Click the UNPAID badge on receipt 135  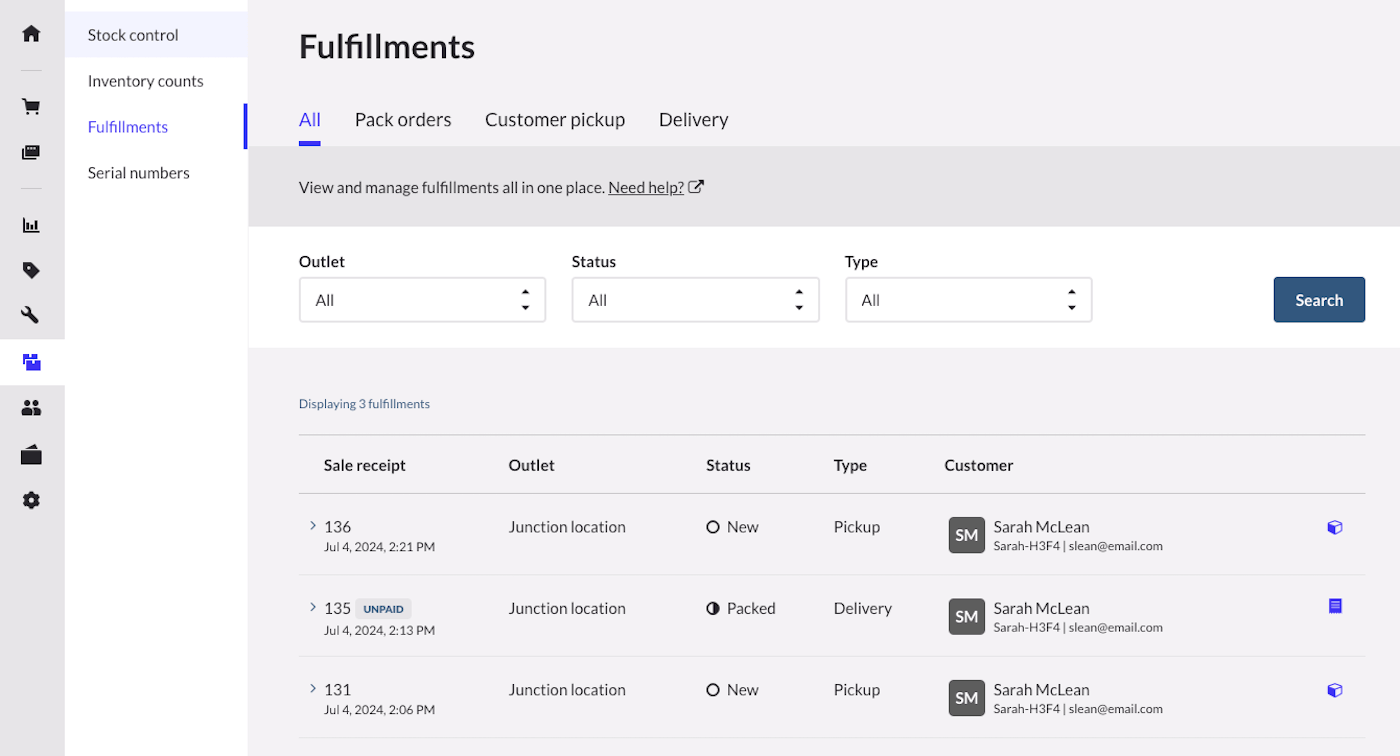[x=383, y=608]
